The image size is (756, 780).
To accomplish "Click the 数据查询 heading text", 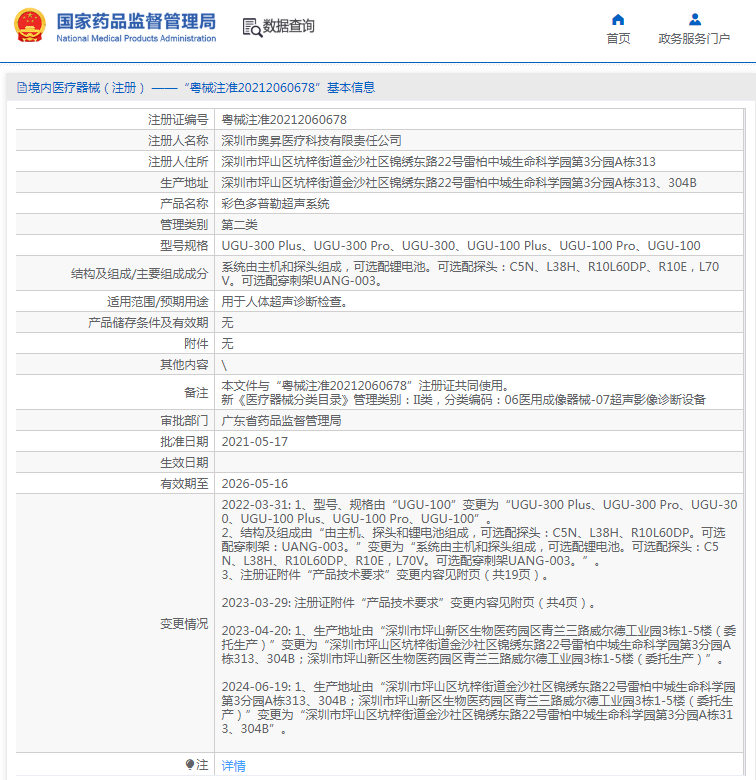I will pyautogui.click(x=288, y=26).
